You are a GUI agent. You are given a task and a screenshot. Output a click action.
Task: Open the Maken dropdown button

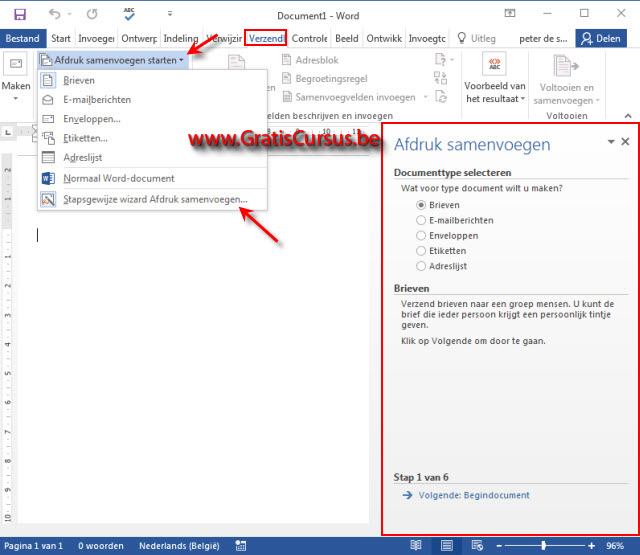(16, 78)
